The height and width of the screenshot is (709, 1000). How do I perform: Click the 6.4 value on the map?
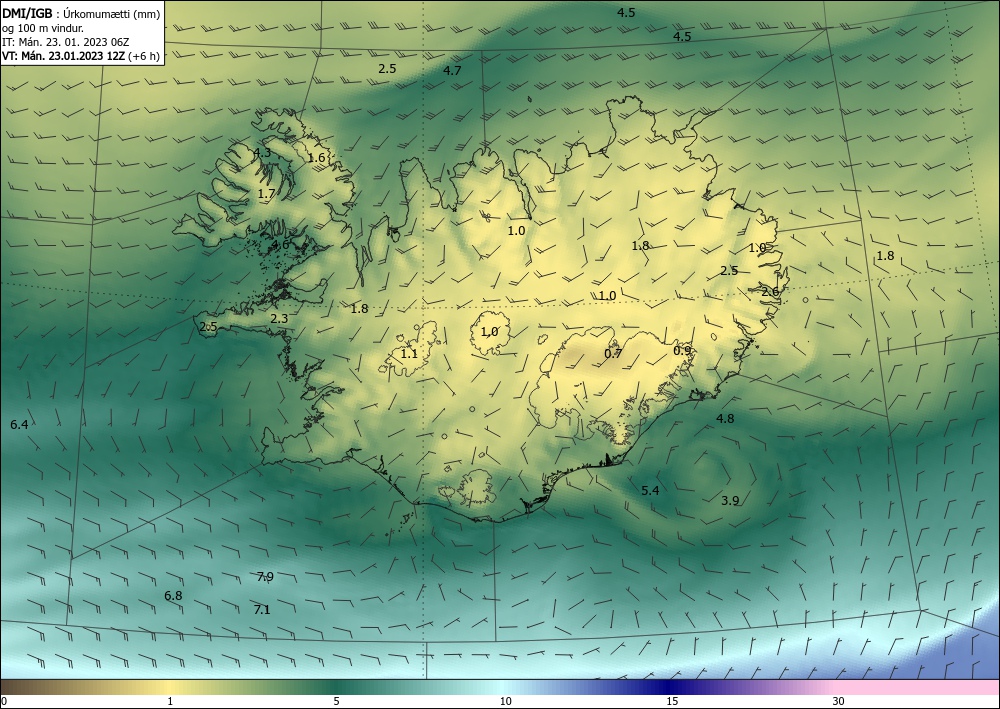pyautogui.click(x=19, y=424)
